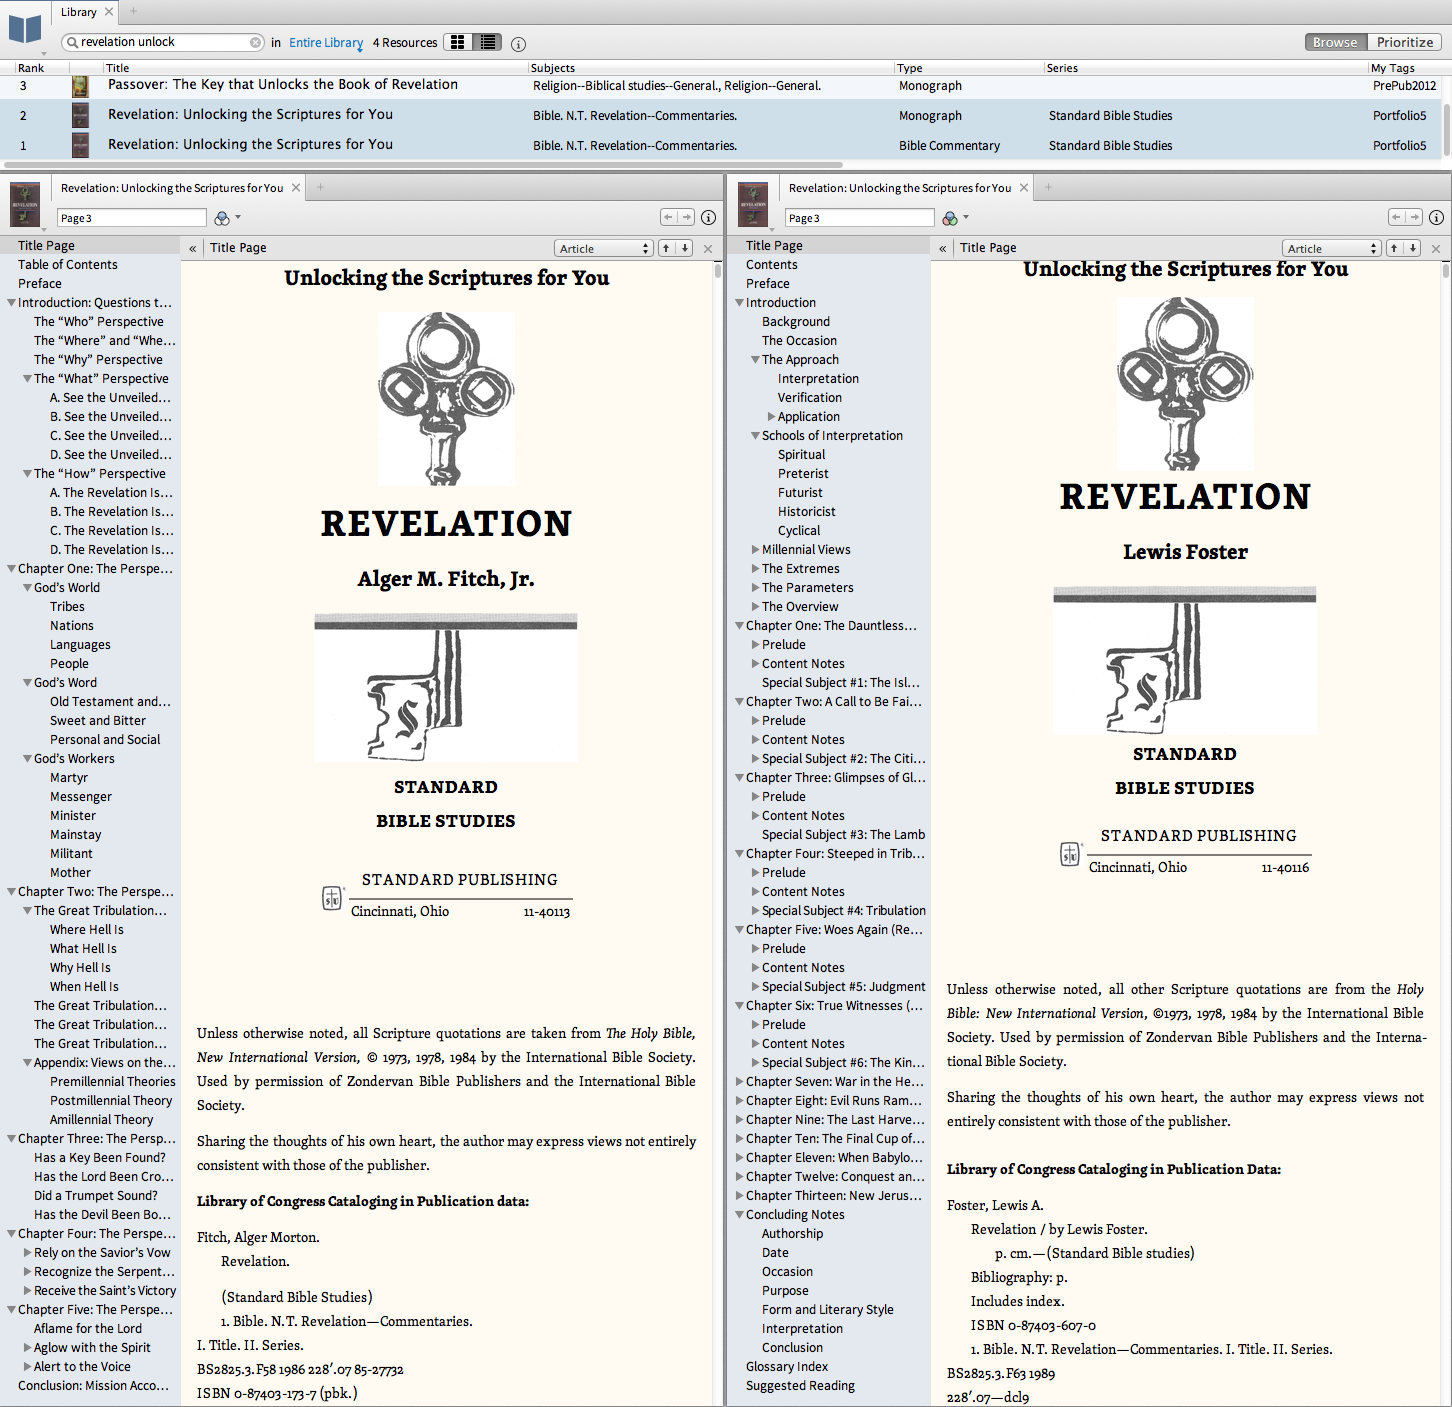The width and height of the screenshot is (1452, 1407).
Task: Open the left panel's book cover menu icon
Action: click(x=25, y=204)
